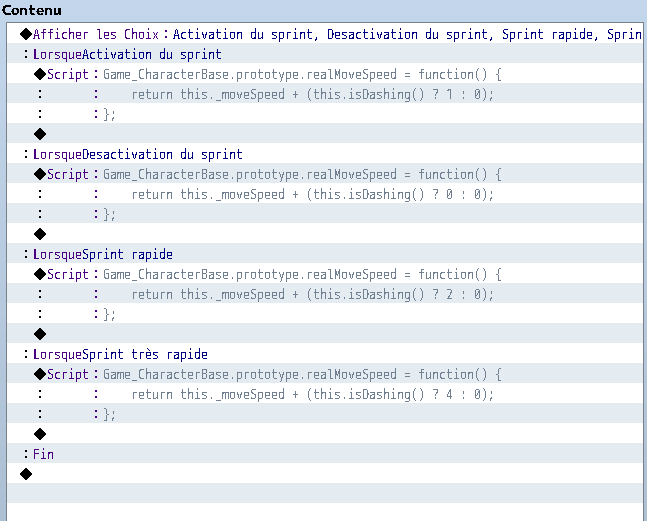Select the last empty diamond line after Fin
Viewport: 647px width, 521px height.
point(325,474)
